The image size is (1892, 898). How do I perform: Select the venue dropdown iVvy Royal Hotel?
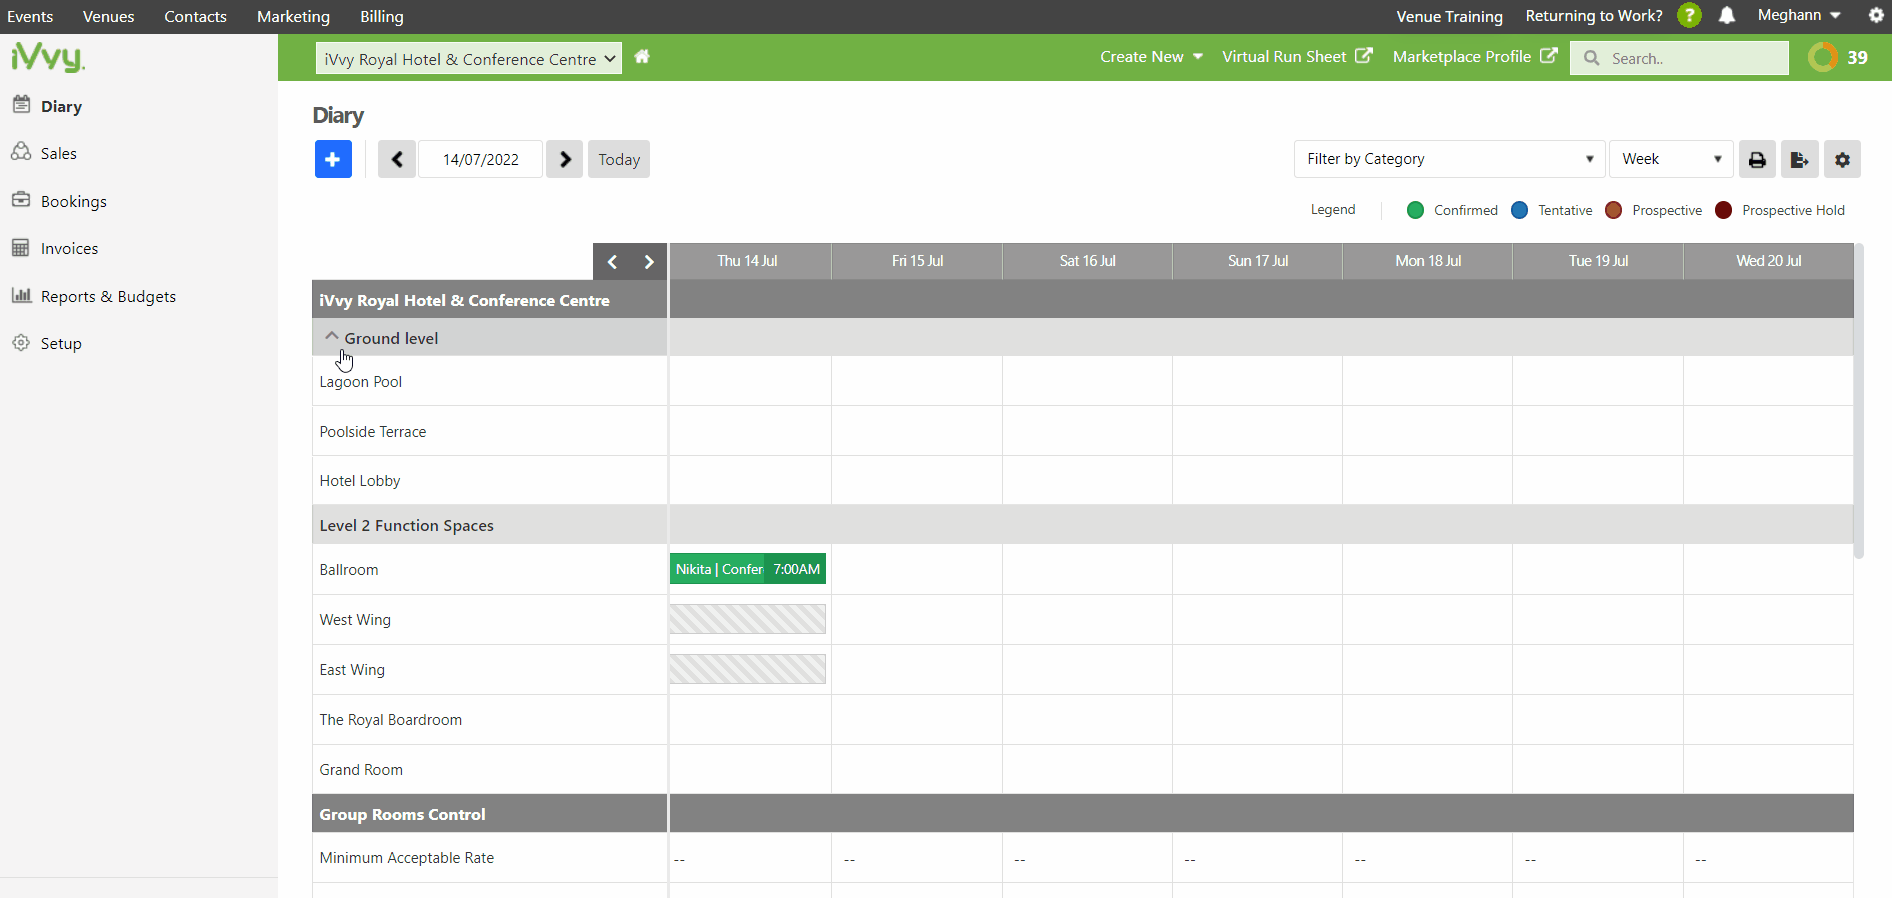469,58
